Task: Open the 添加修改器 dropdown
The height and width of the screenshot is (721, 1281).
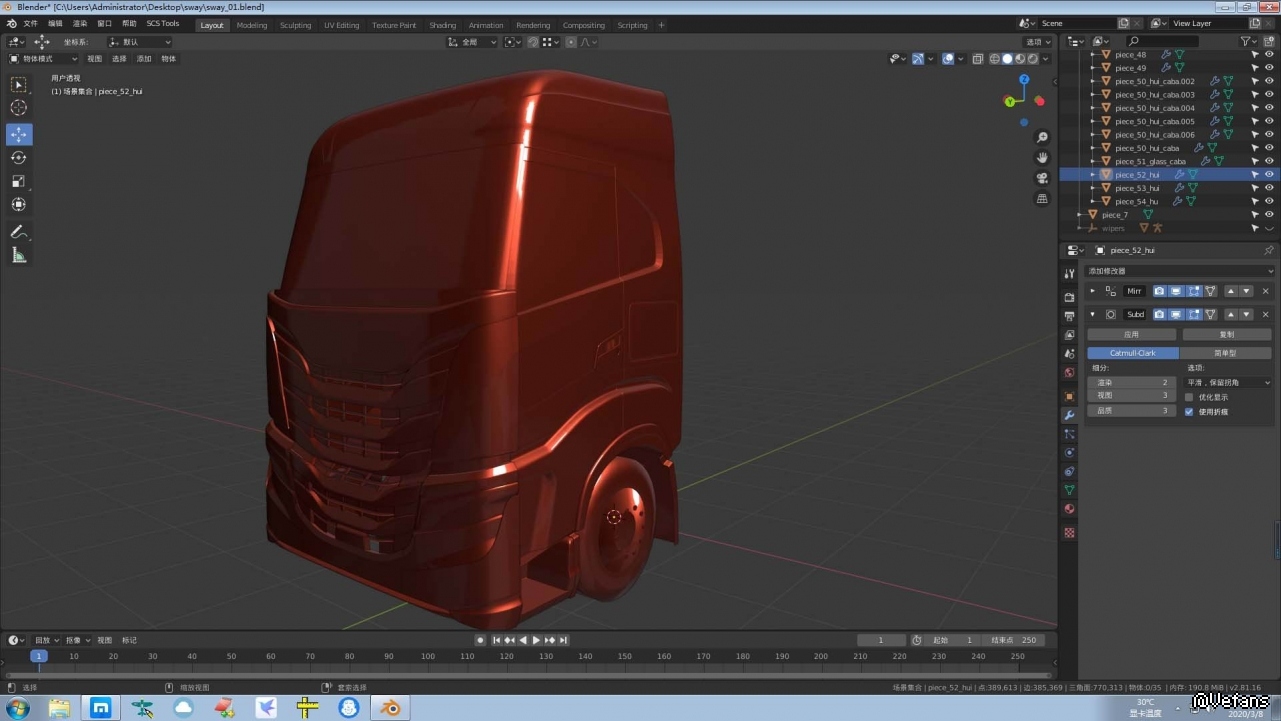Action: (x=1179, y=271)
